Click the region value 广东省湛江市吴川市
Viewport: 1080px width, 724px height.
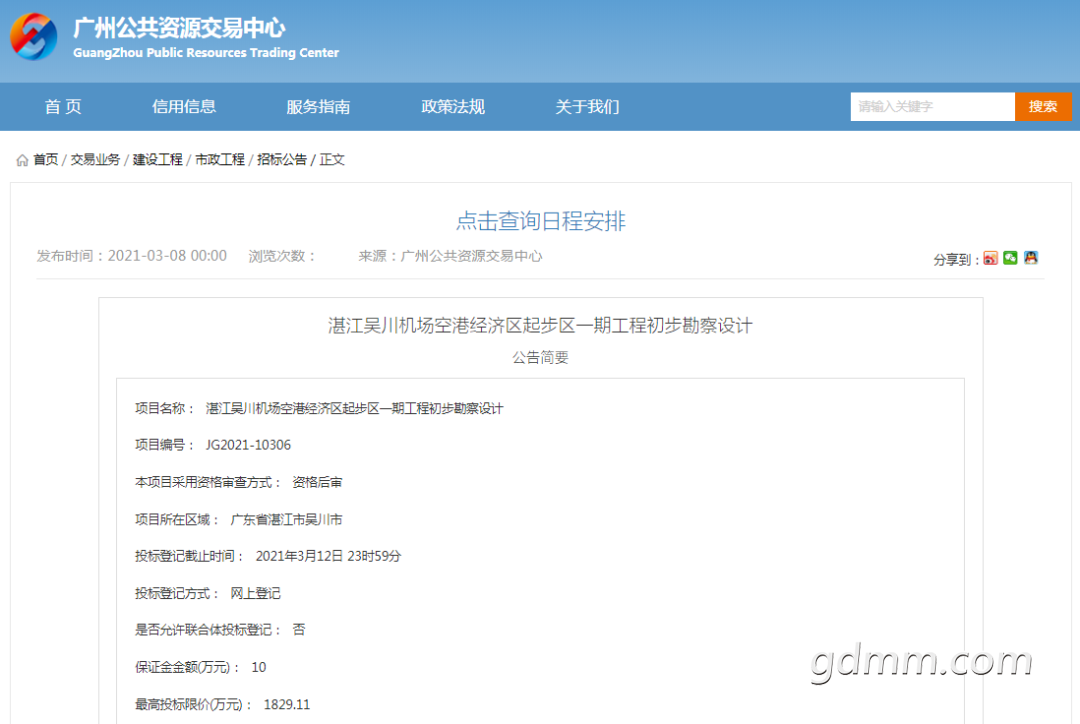[x=287, y=519]
